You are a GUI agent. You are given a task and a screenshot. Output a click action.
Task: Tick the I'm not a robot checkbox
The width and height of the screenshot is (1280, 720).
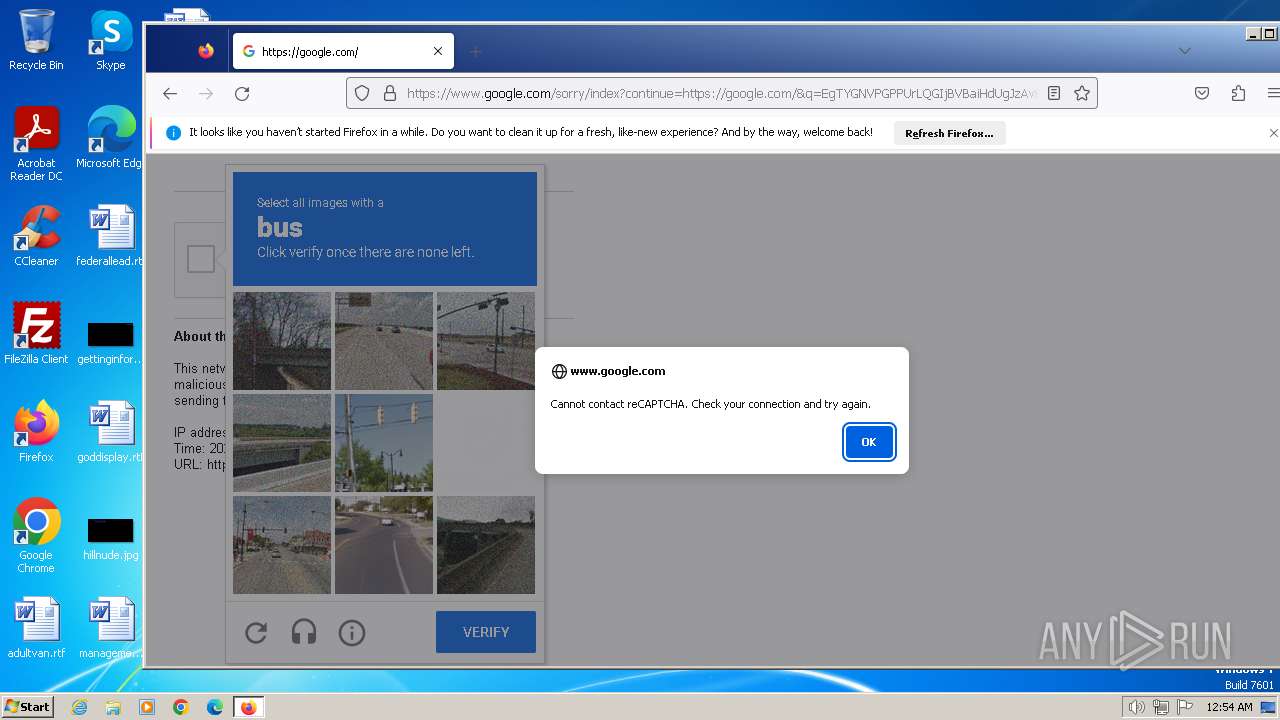coord(201,259)
